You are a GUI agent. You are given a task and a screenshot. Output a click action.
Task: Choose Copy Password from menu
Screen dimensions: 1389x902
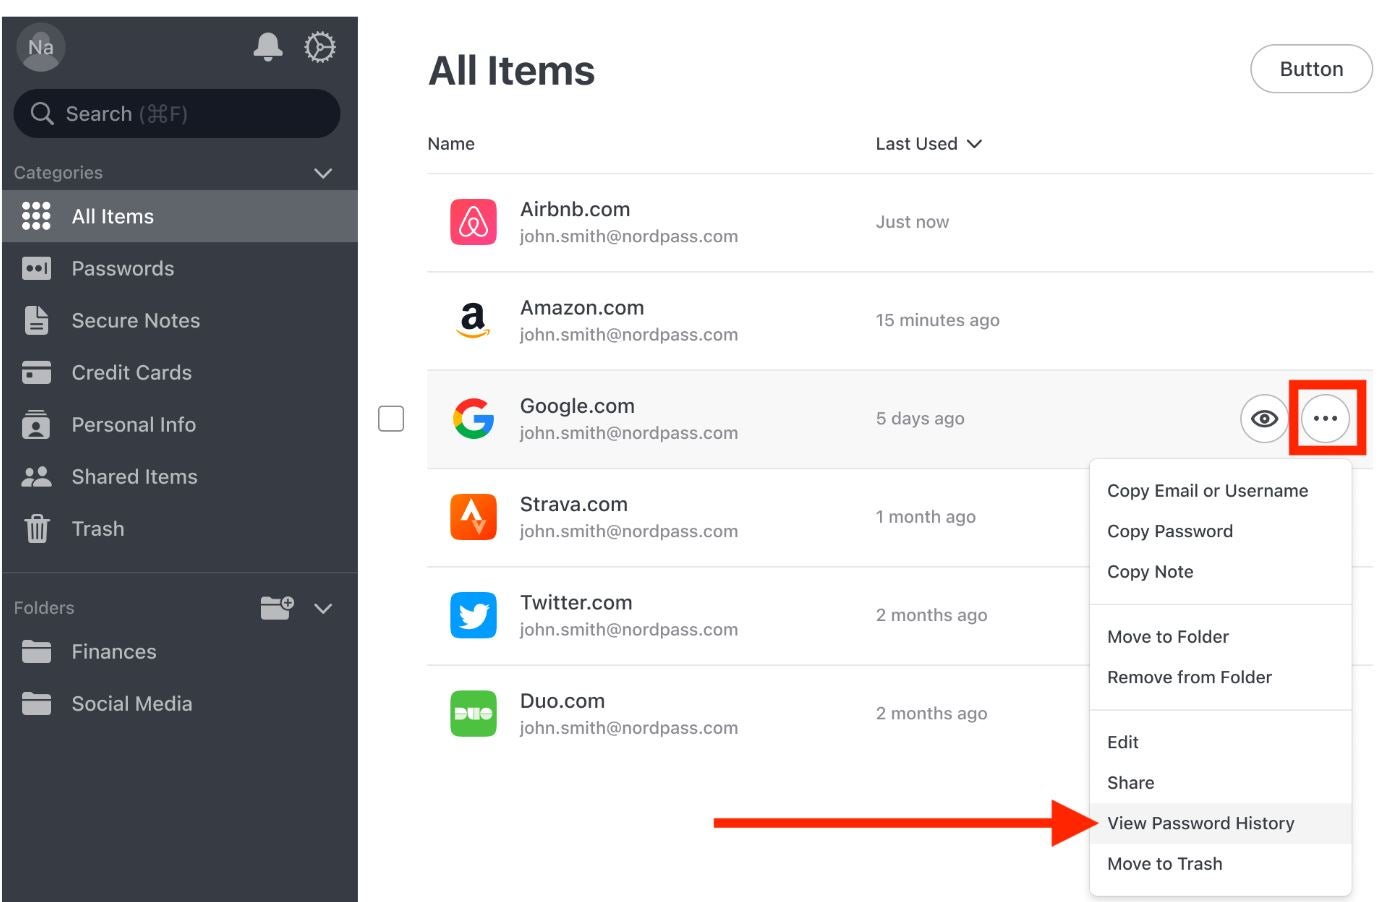[1169, 531]
